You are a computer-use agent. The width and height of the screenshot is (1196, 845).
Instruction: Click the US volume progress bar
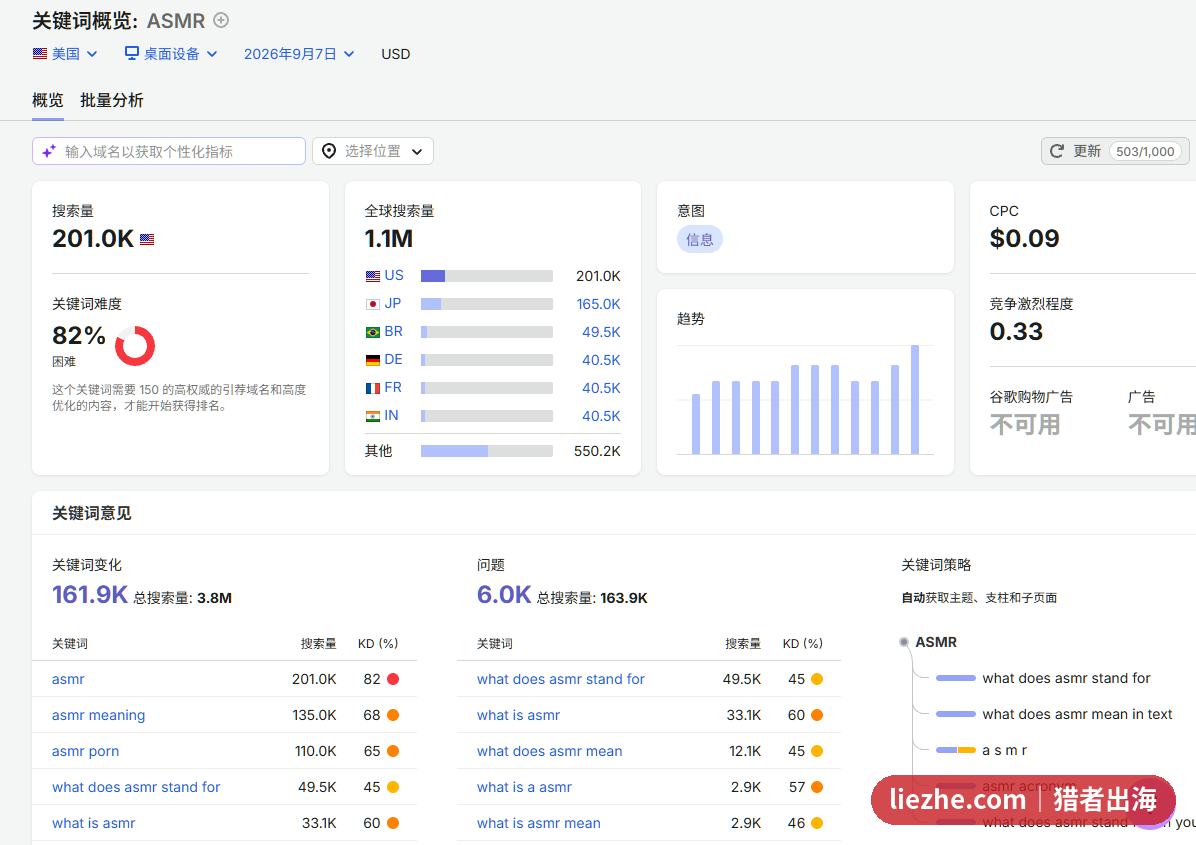[x=487, y=276]
